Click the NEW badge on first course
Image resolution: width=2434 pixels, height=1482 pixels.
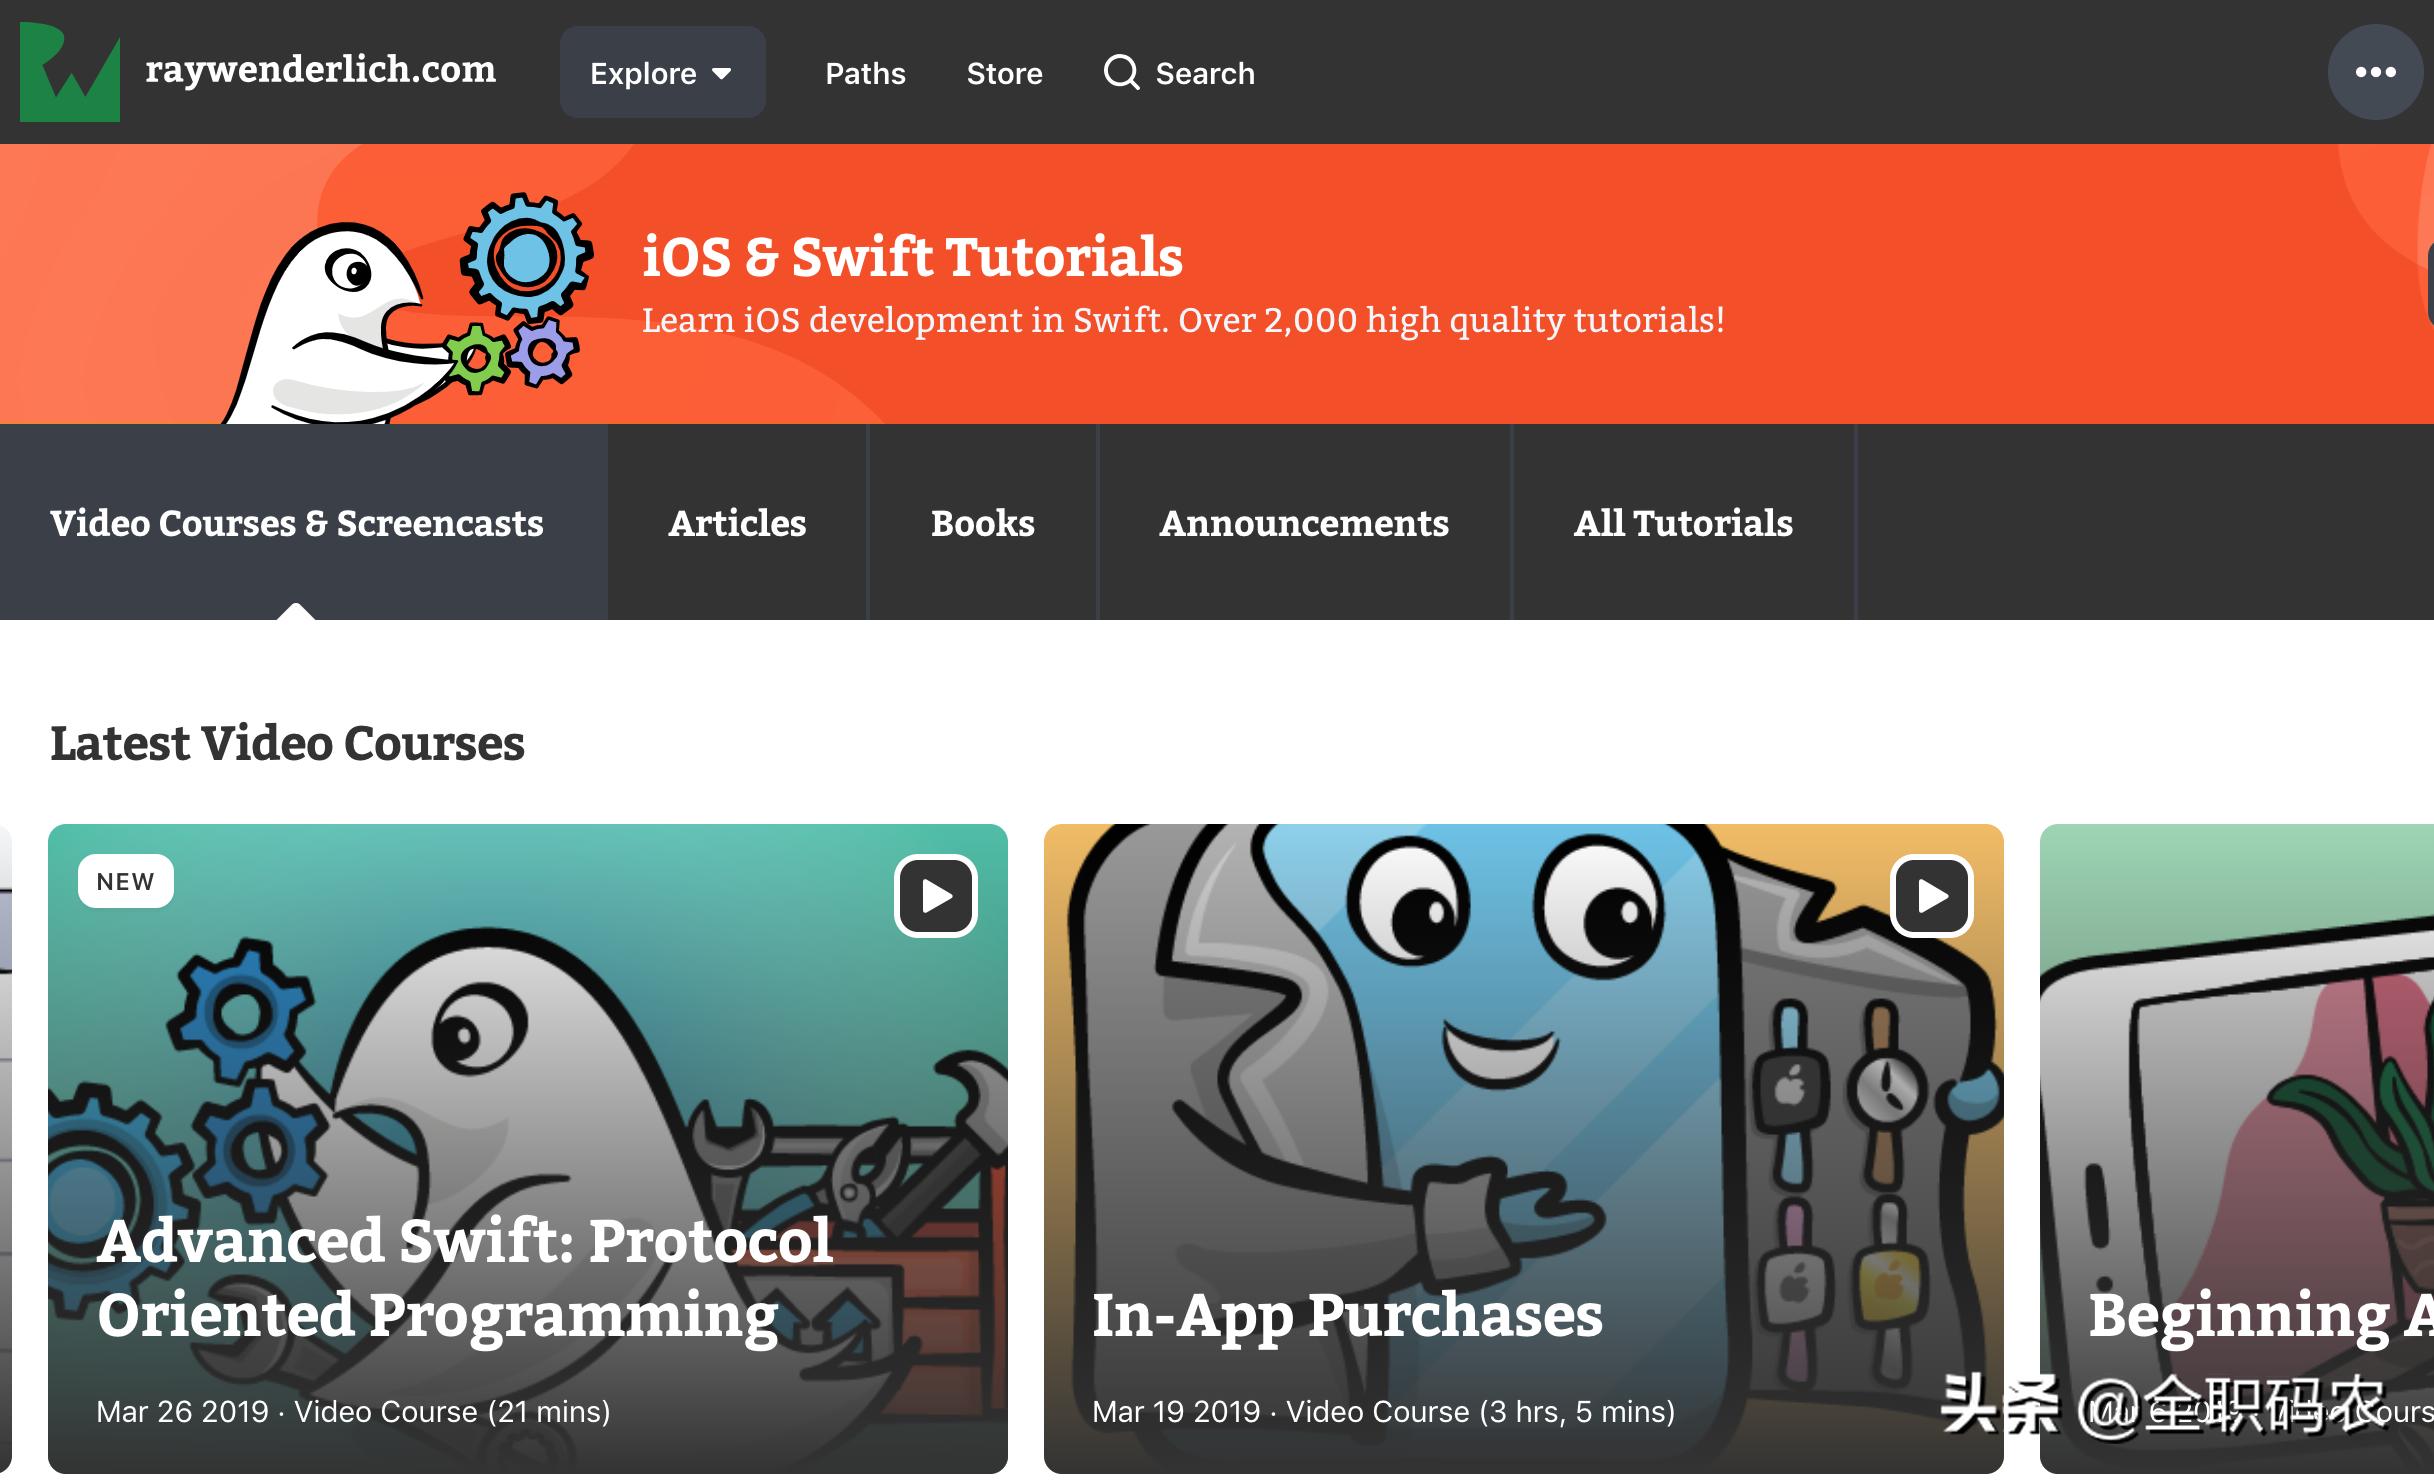(125, 881)
